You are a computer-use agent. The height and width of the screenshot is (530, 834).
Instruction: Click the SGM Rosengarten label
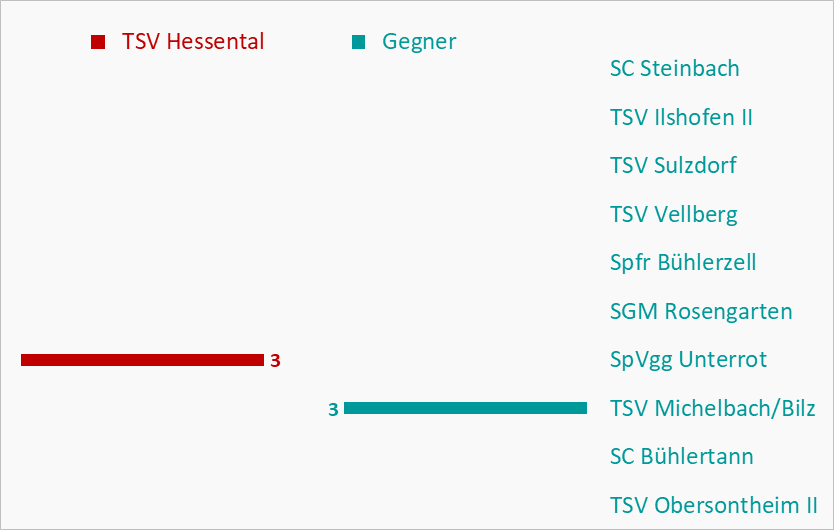pyautogui.click(x=701, y=311)
